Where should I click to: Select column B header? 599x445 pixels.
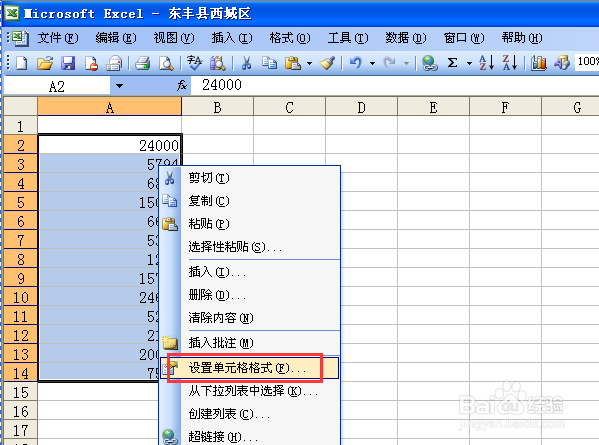(217, 107)
